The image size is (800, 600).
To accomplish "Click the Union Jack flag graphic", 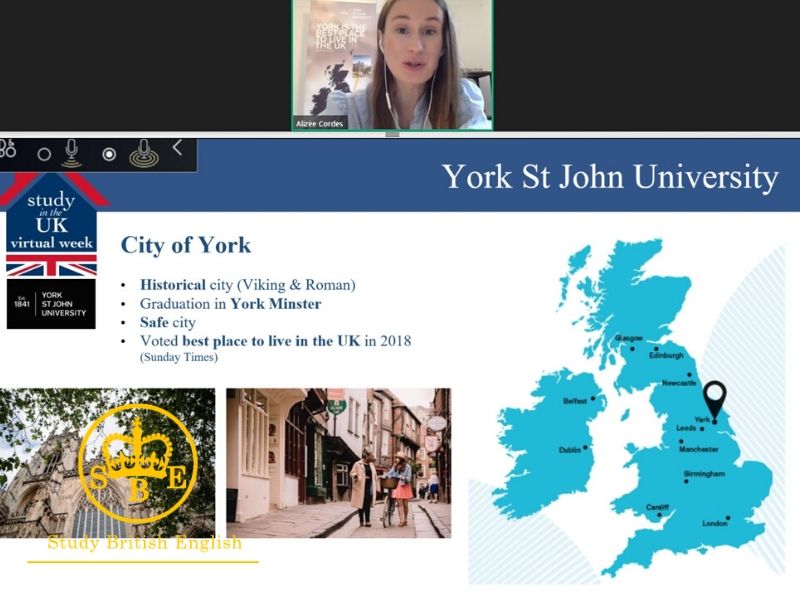I will (x=51, y=265).
